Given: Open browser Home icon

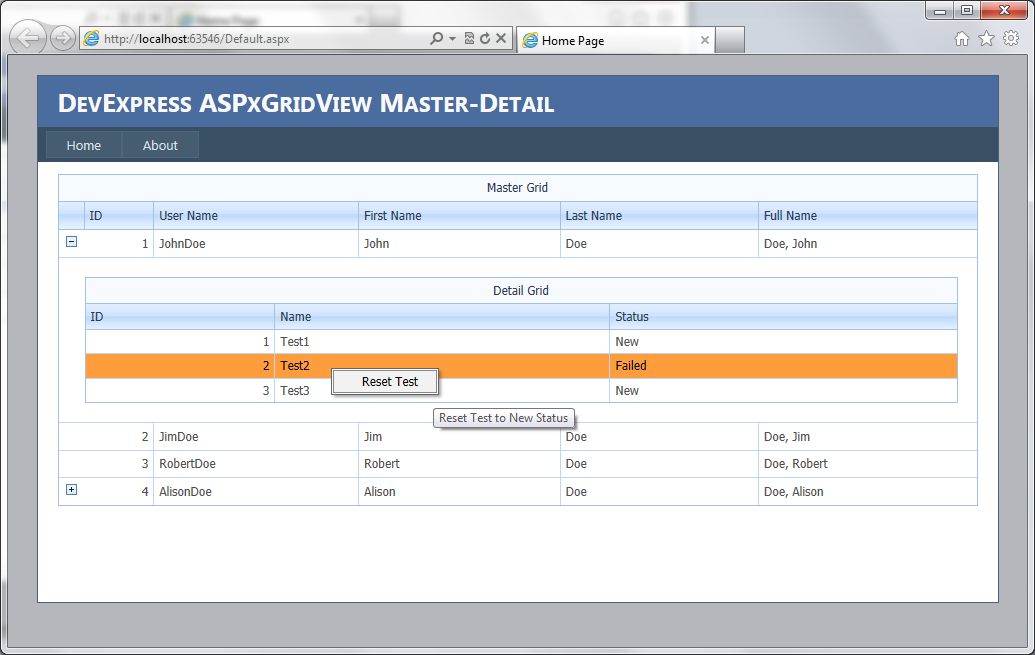Looking at the screenshot, I should pyautogui.click(x=962, y=39).
